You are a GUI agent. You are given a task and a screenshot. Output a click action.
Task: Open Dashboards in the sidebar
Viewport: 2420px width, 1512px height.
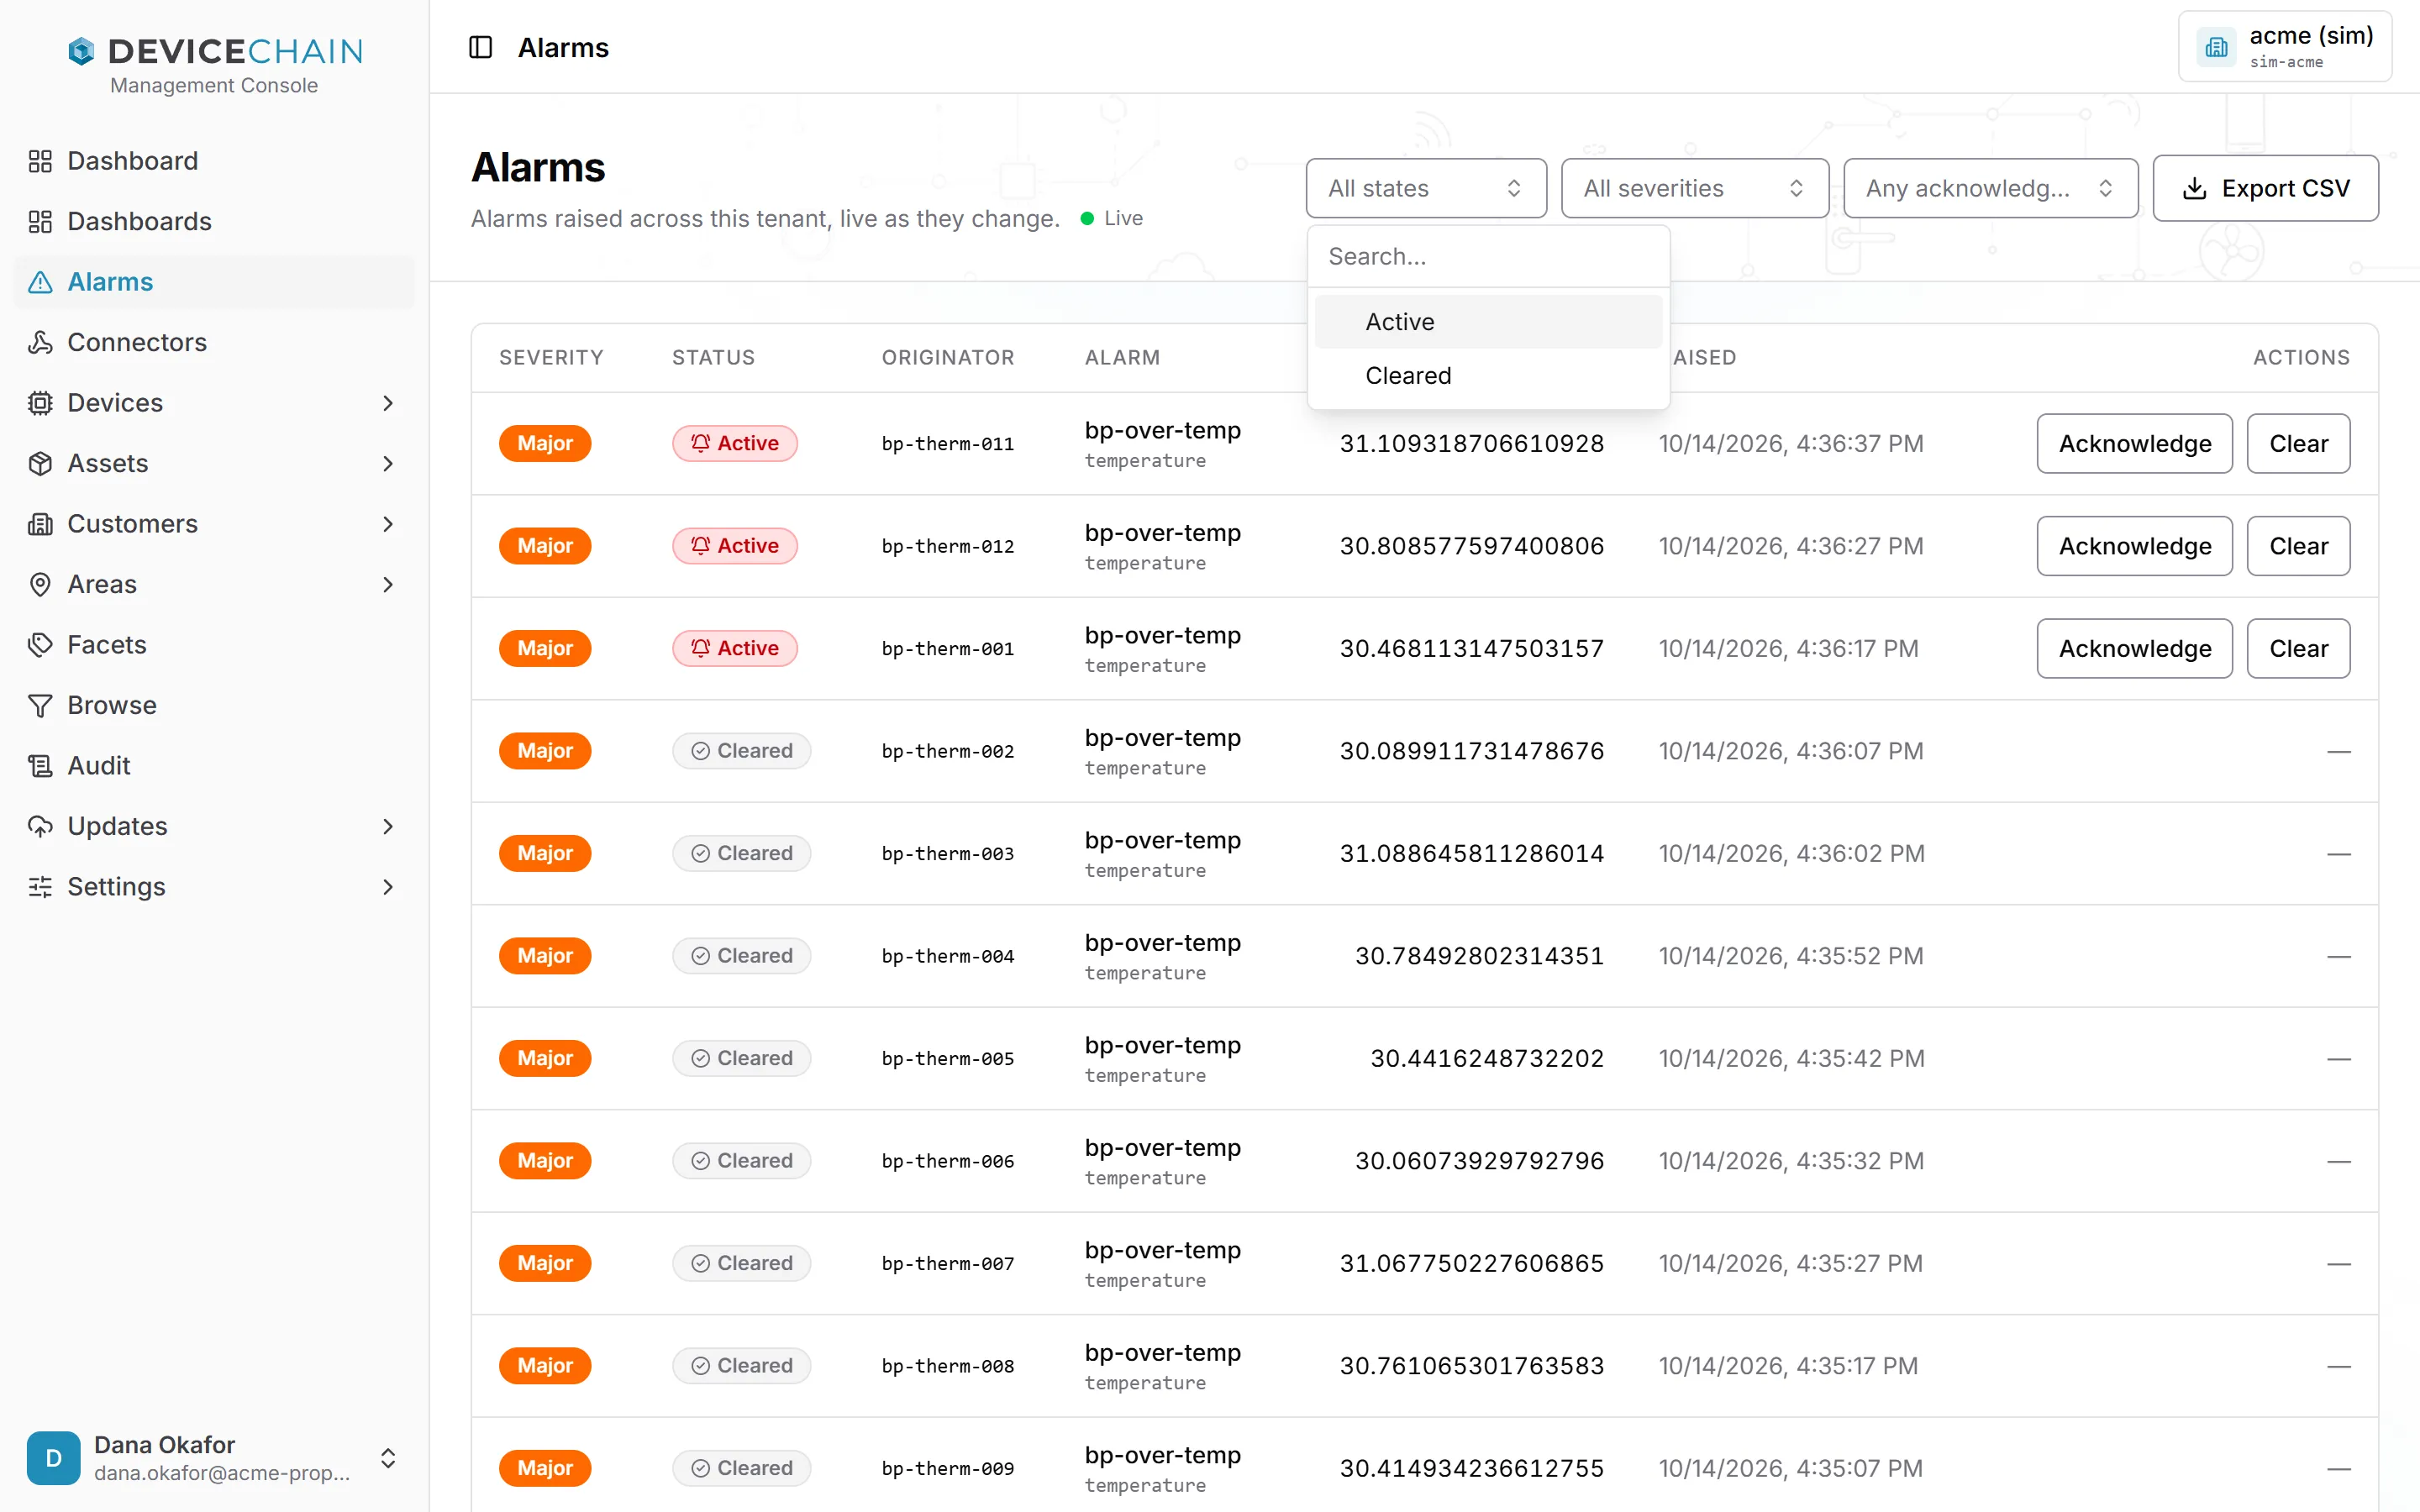214,221
